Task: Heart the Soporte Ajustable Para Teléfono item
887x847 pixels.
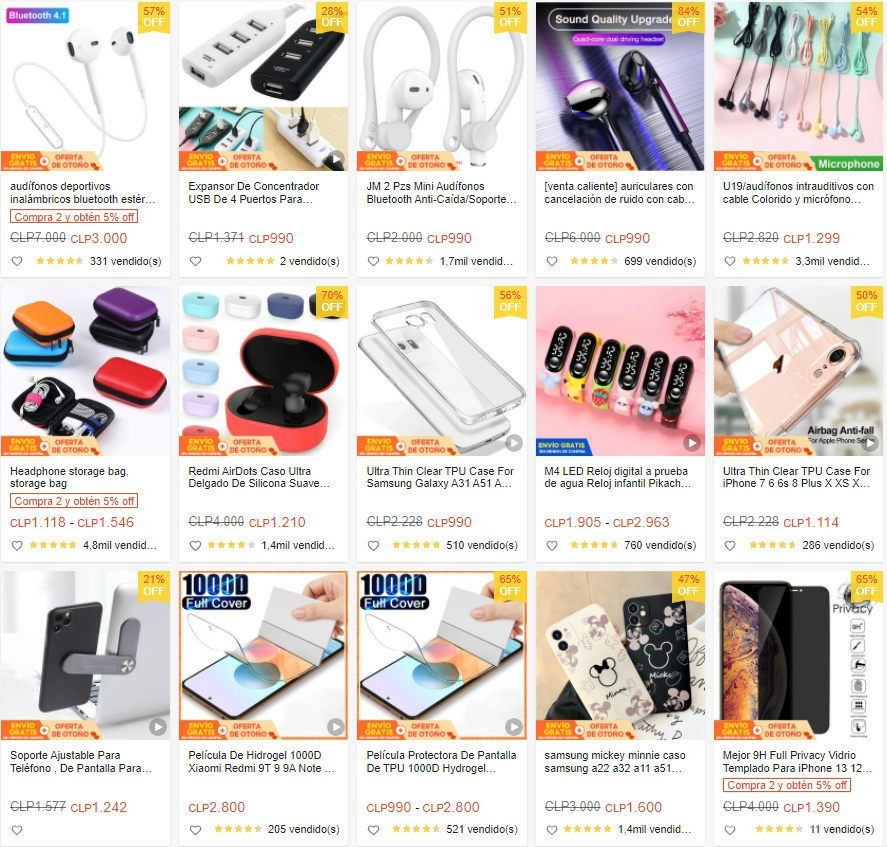Action: pos(17,830)
